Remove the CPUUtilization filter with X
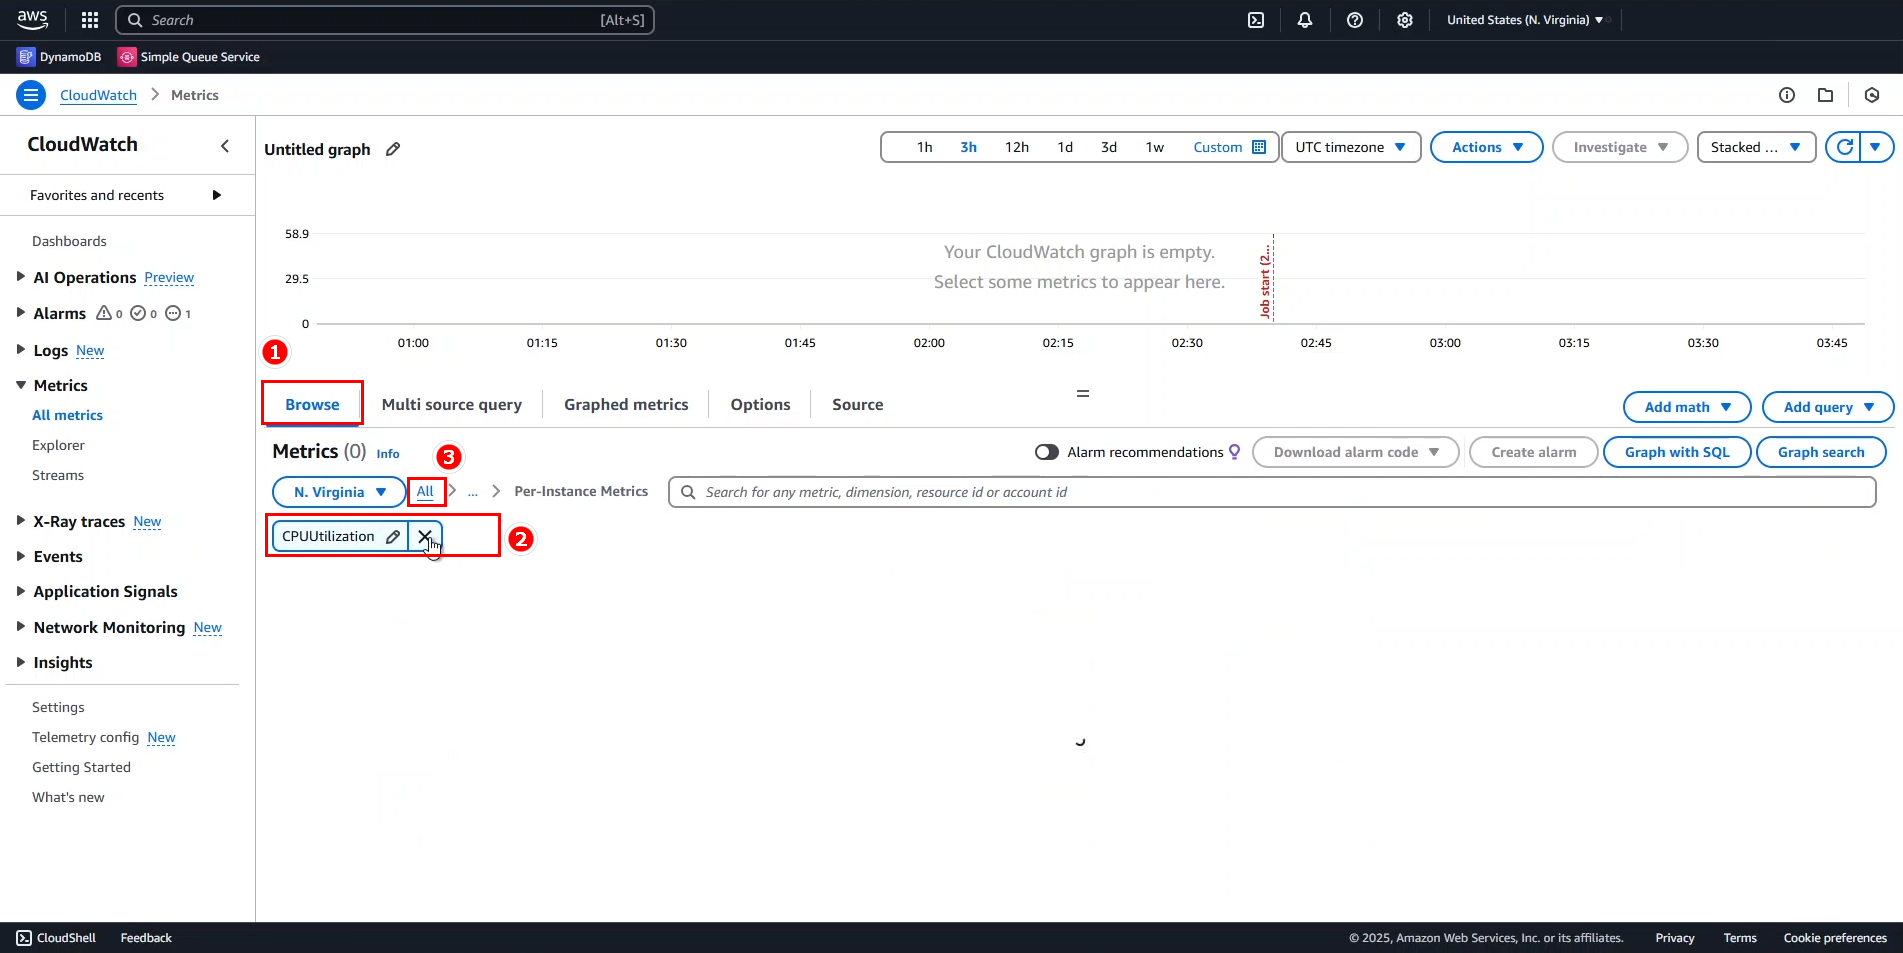The image size is (1903, 953). tap(425, 536)
